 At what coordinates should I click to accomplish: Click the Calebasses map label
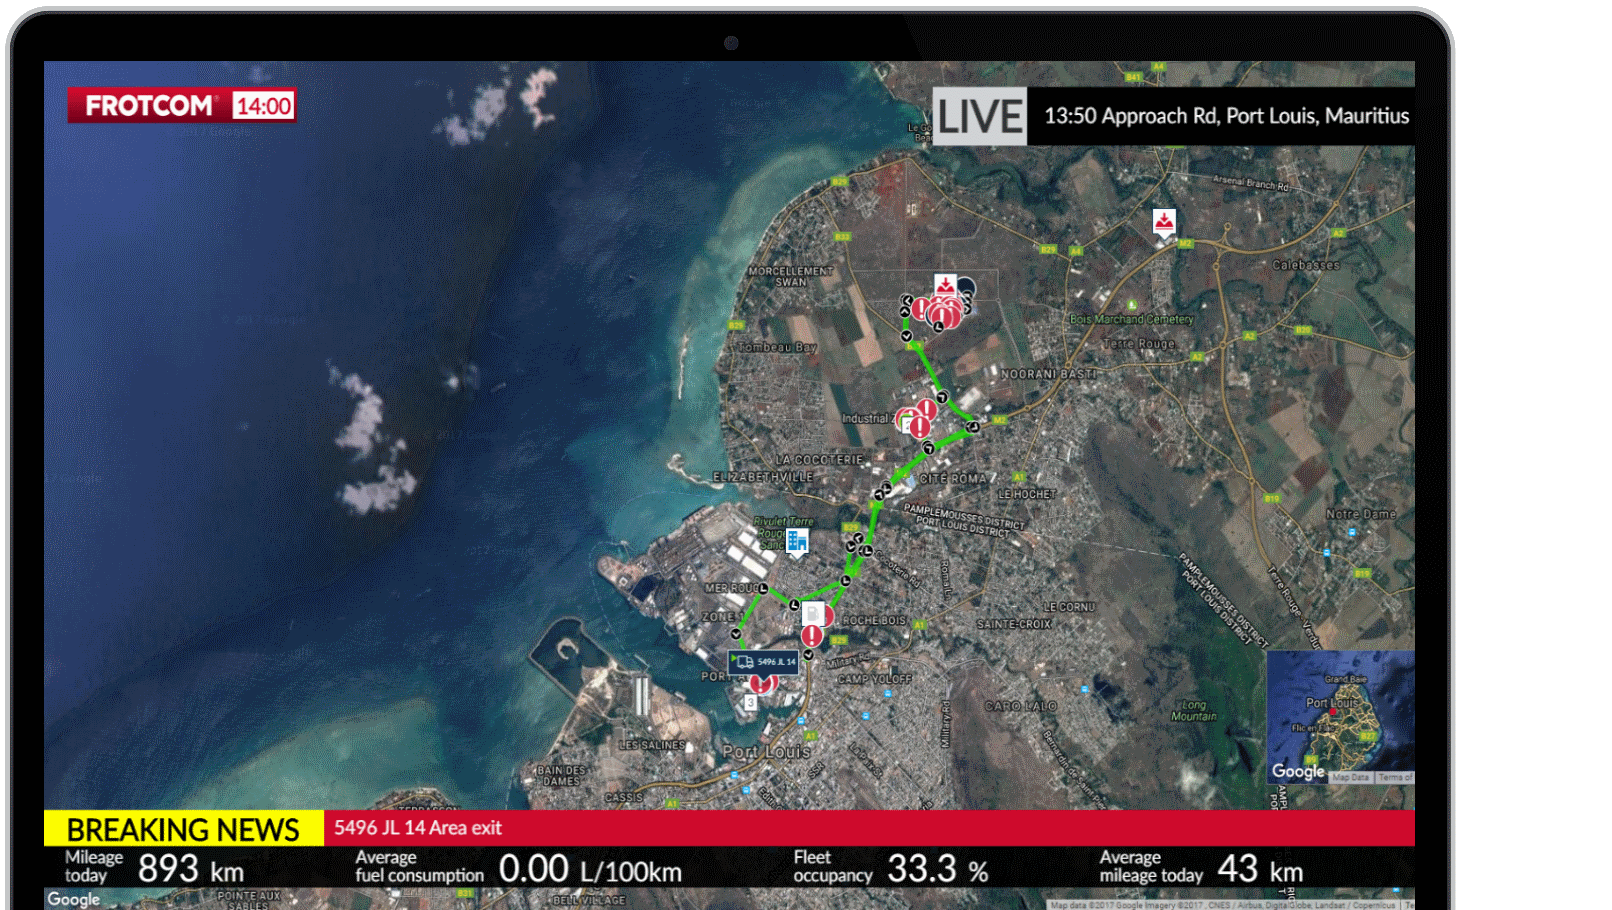pyautogui.click(x=1306, y=265)
